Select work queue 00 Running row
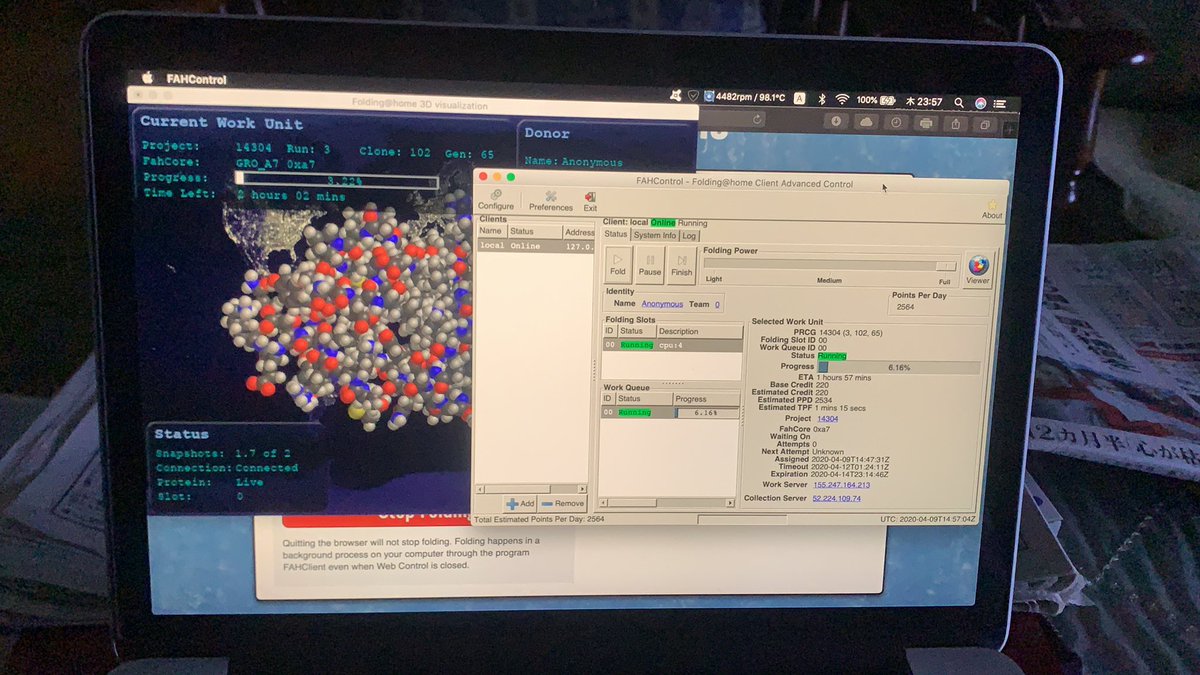 [x=670, y=412]
